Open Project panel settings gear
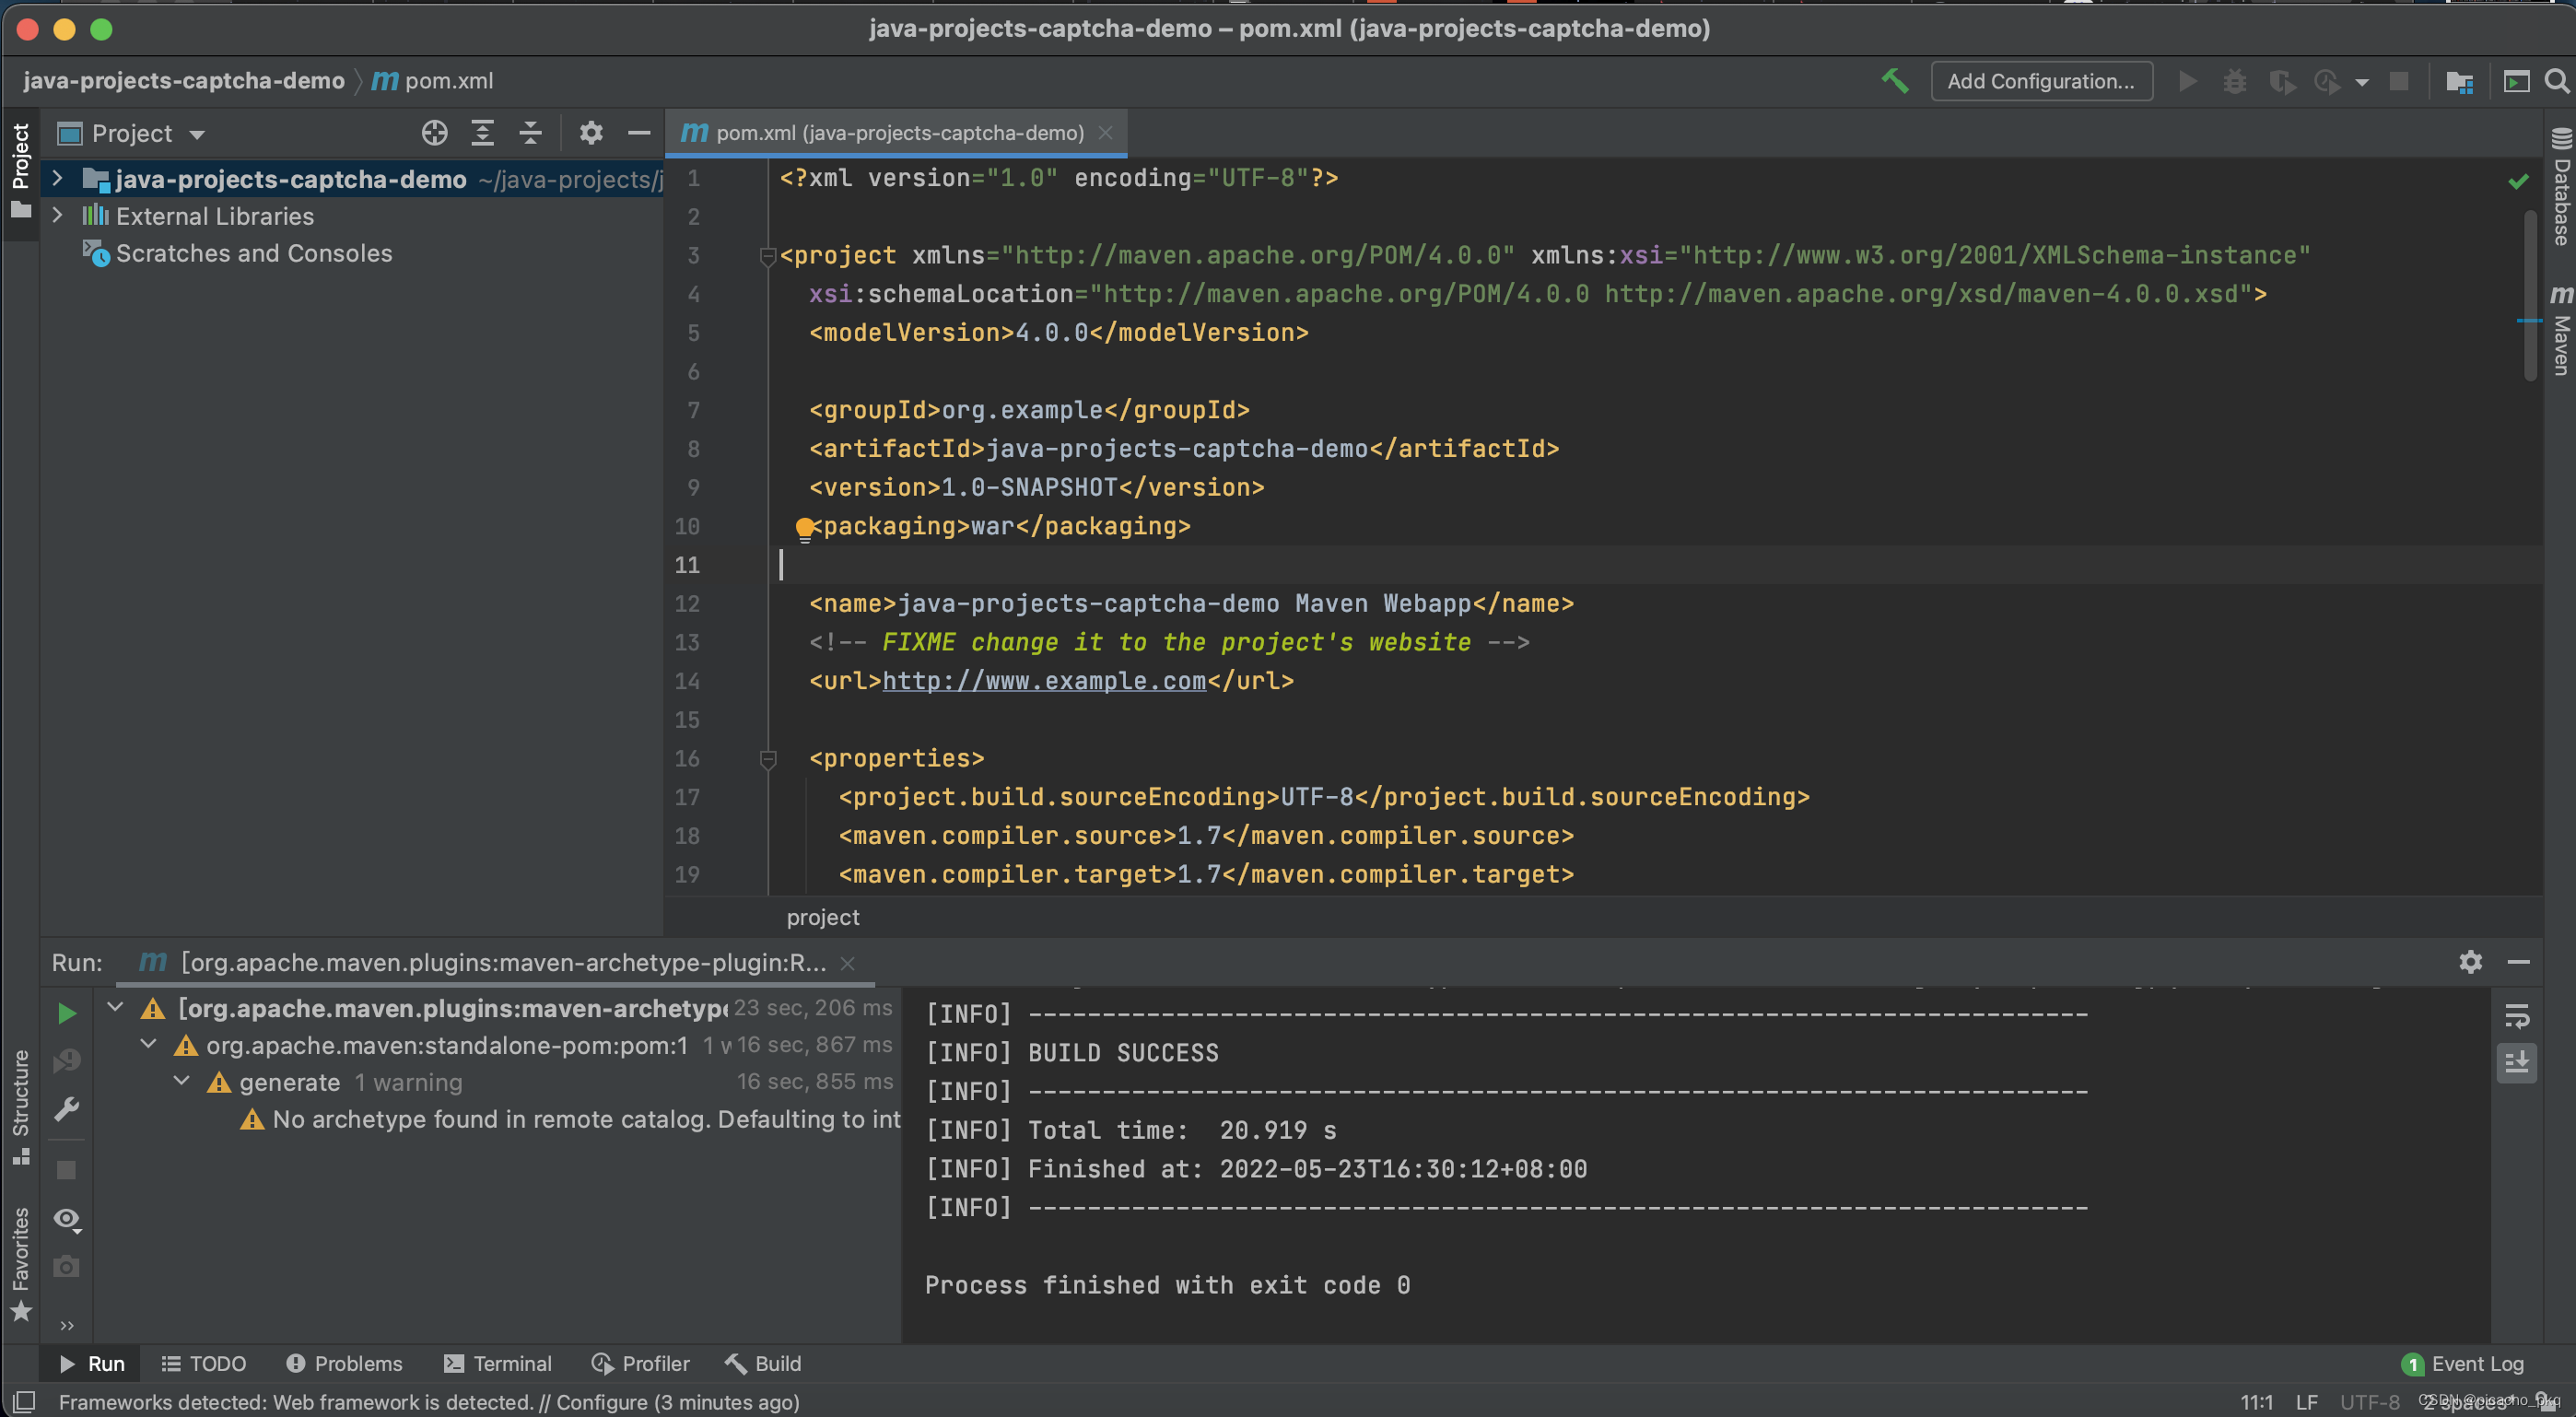This screenshot has width=2576, height=1417. (591, 133)
